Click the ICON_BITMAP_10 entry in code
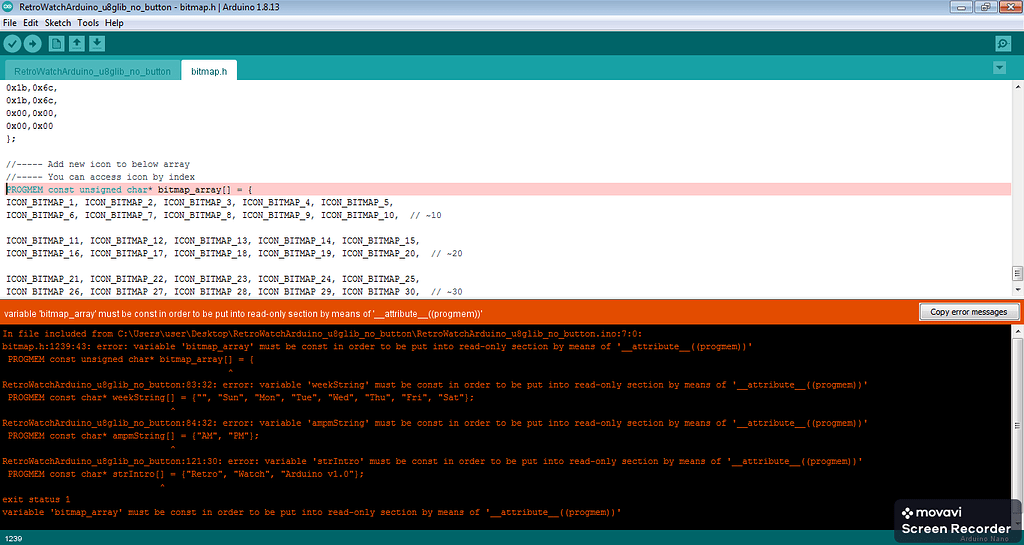The image size is (1024, 545). coord(358,215)
